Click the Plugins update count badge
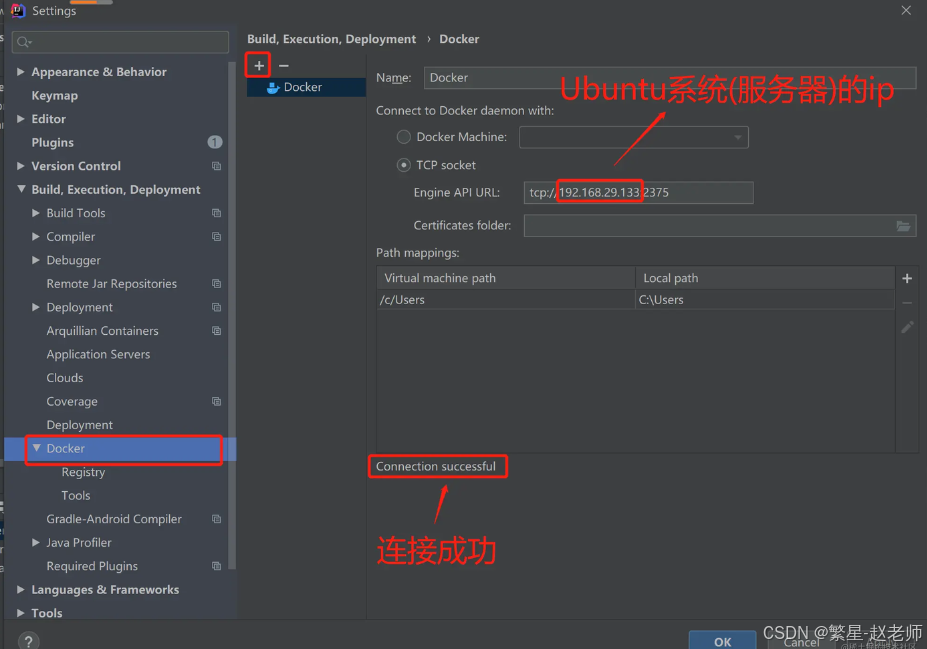Viewport: 927px width, 649px height. click(x=215, y=142)
